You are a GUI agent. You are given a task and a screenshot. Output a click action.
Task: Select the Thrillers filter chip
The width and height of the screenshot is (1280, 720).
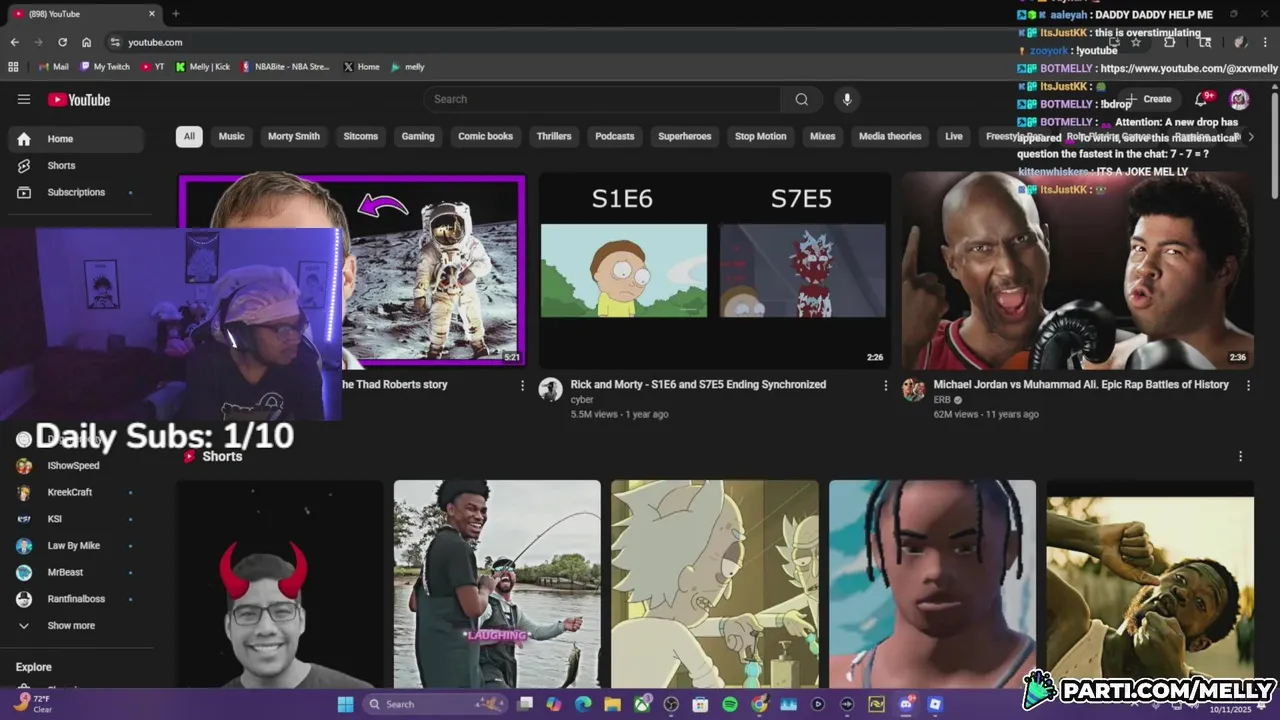click(x=554, y=136)
